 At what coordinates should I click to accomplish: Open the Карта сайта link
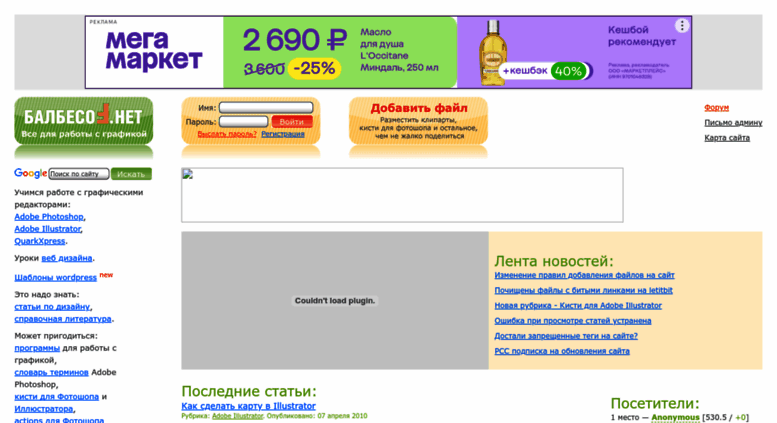(x=727, y=138)
